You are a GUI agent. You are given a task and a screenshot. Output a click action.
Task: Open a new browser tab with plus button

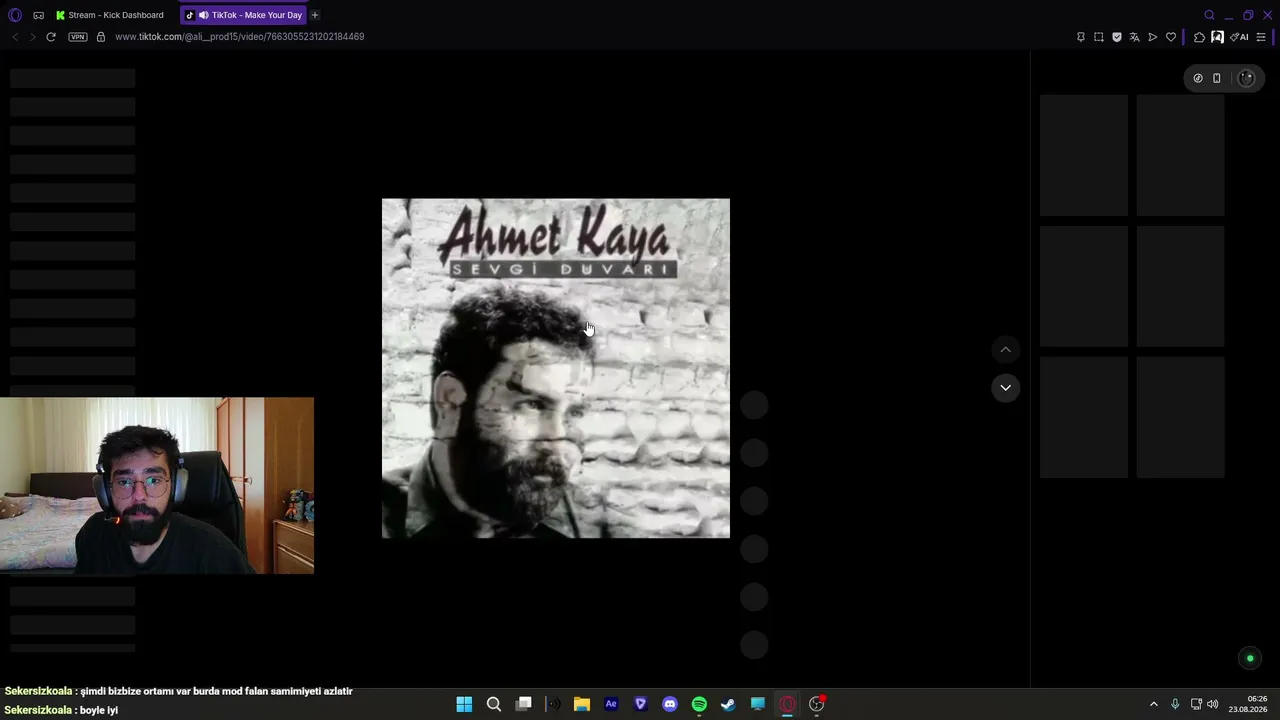pyautogui.click(x=315, y=15)
